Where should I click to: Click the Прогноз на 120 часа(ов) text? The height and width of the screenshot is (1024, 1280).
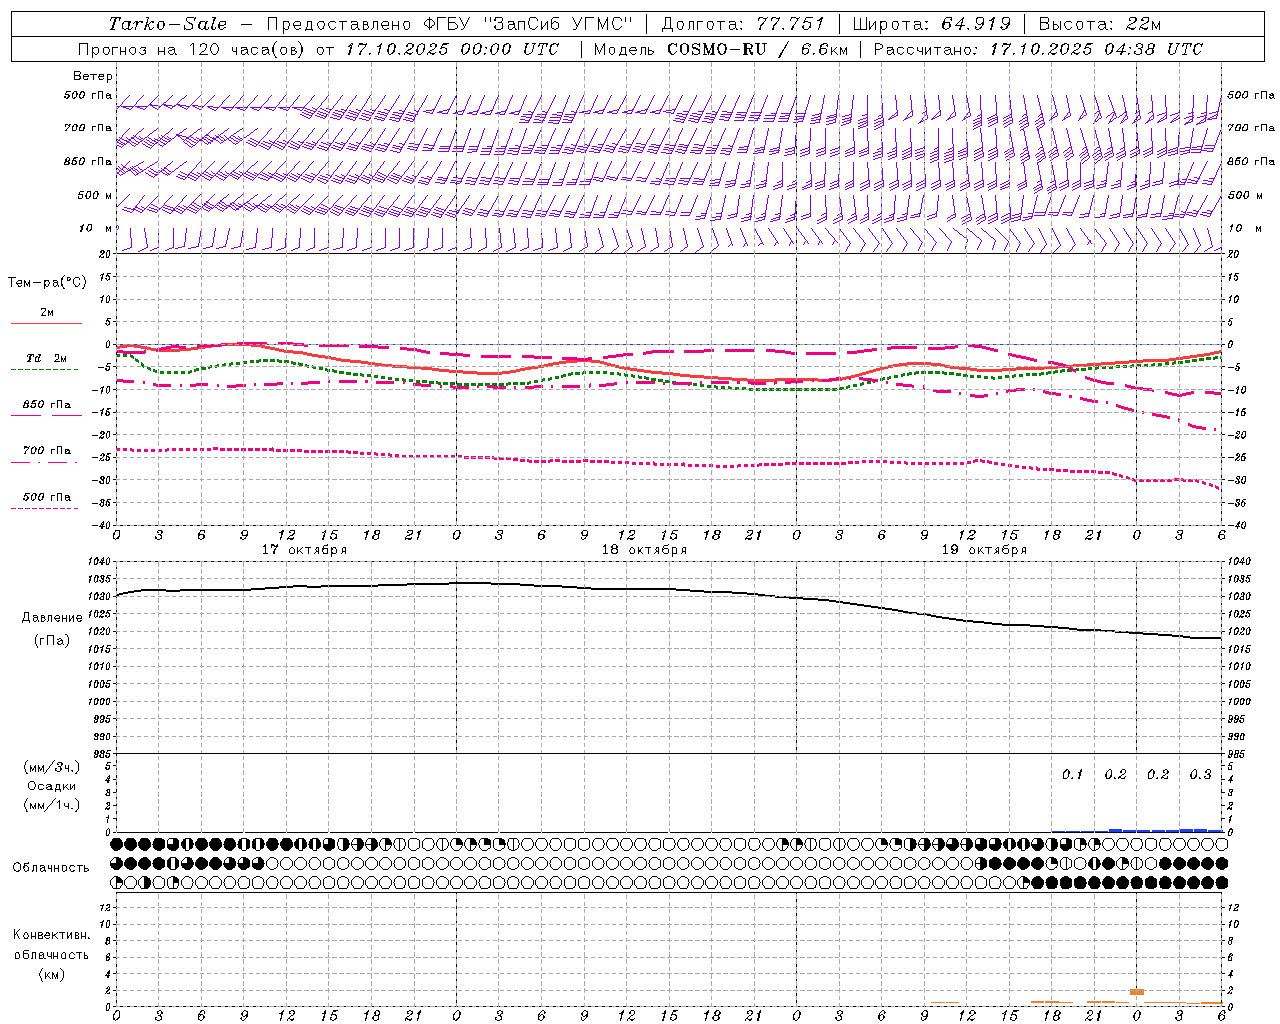coord(192,49)
